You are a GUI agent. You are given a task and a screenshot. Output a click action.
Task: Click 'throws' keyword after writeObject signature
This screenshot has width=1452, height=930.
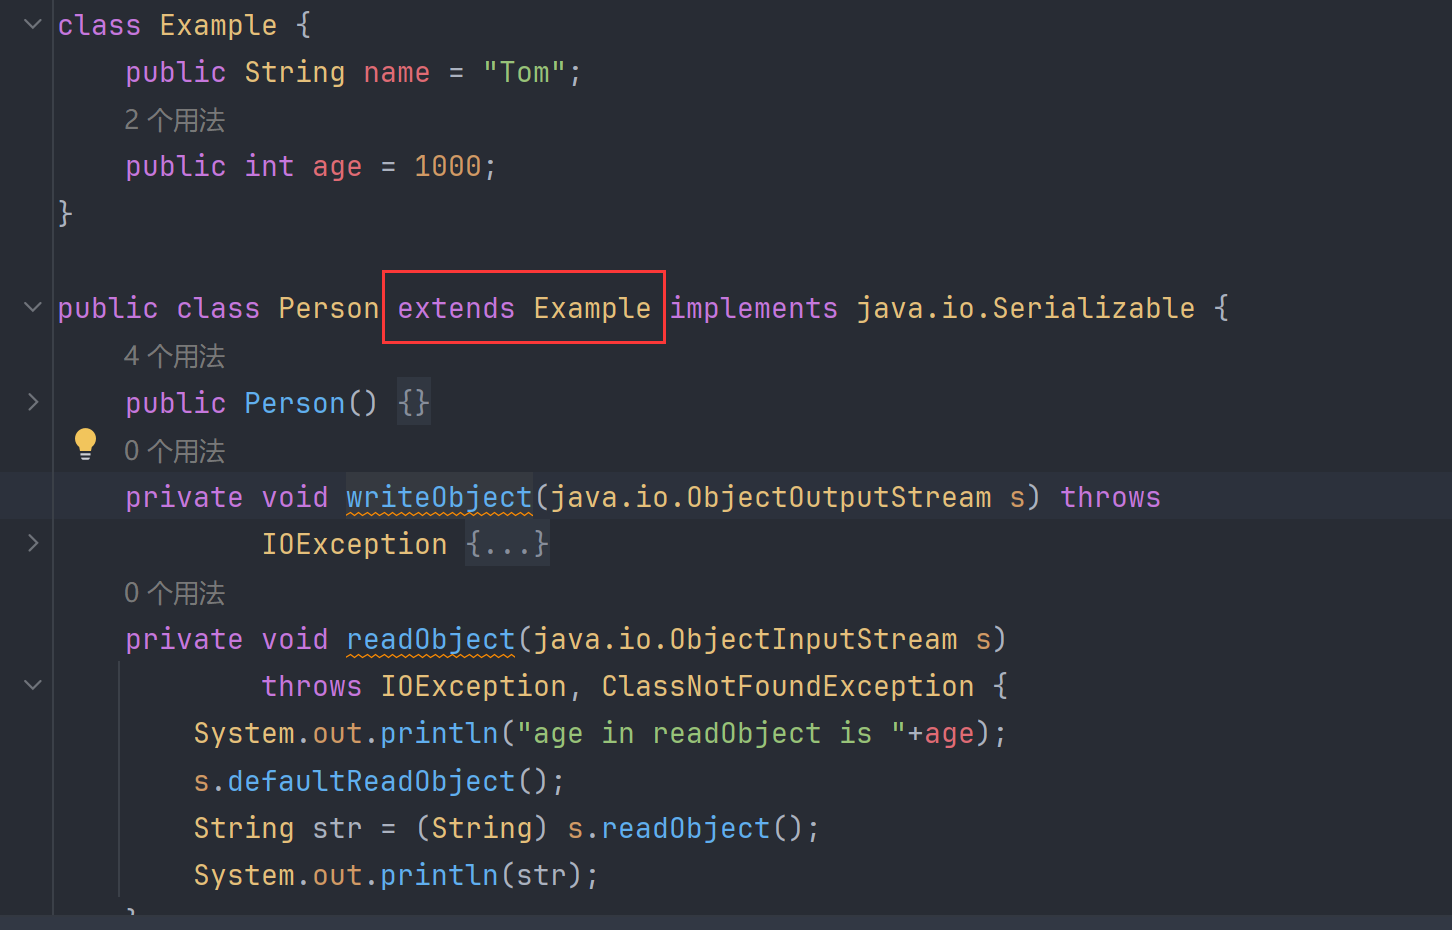(x=1111, y=497)
